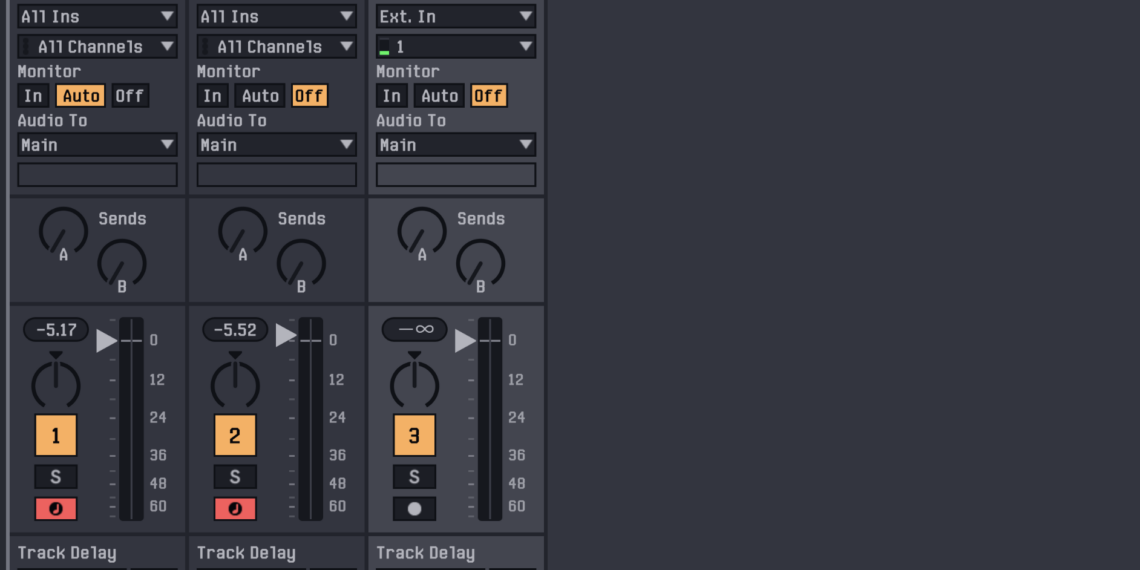Open track 1's All Channels dropdown
Screen dimensions: 1140x570
97,47
